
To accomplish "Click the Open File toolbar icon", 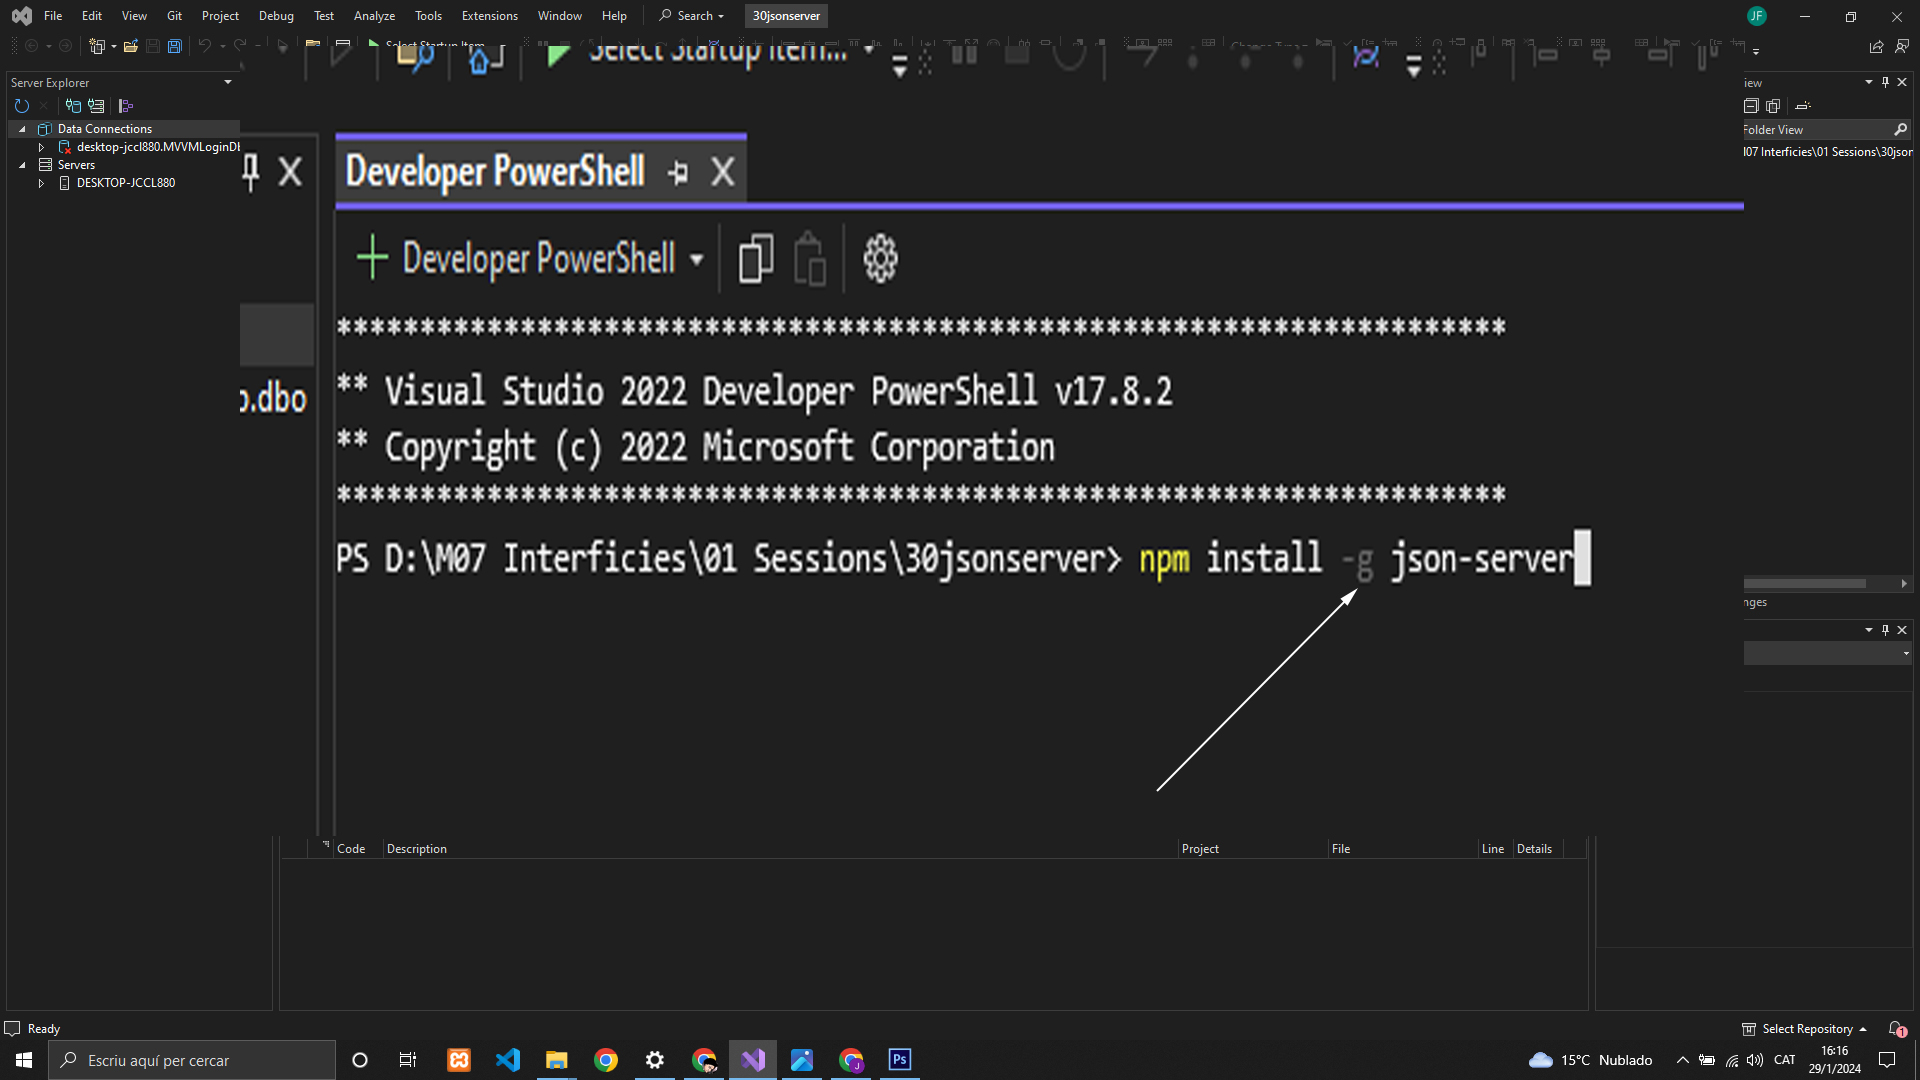I will (x=131, y=46).
